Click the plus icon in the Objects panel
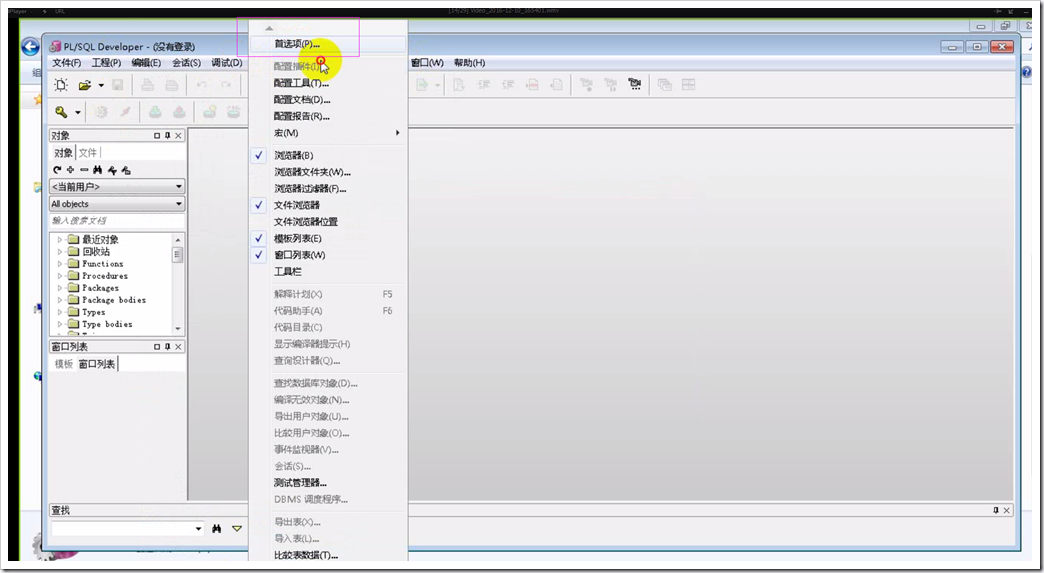 tap(71, 170)
